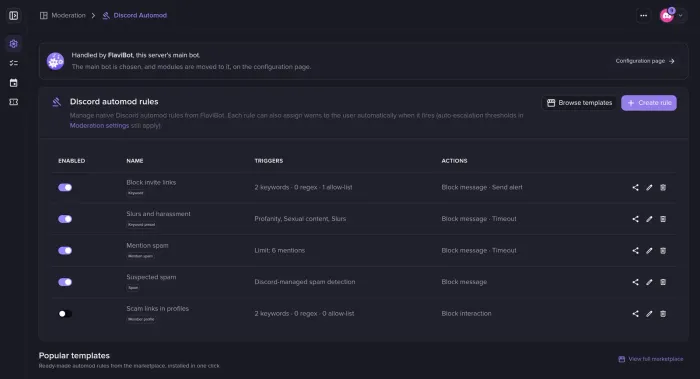The height and width of the screenshot is (379, 700).
Task: Expand the sidebar panel toggle icon
Action: tap(13, 16)
